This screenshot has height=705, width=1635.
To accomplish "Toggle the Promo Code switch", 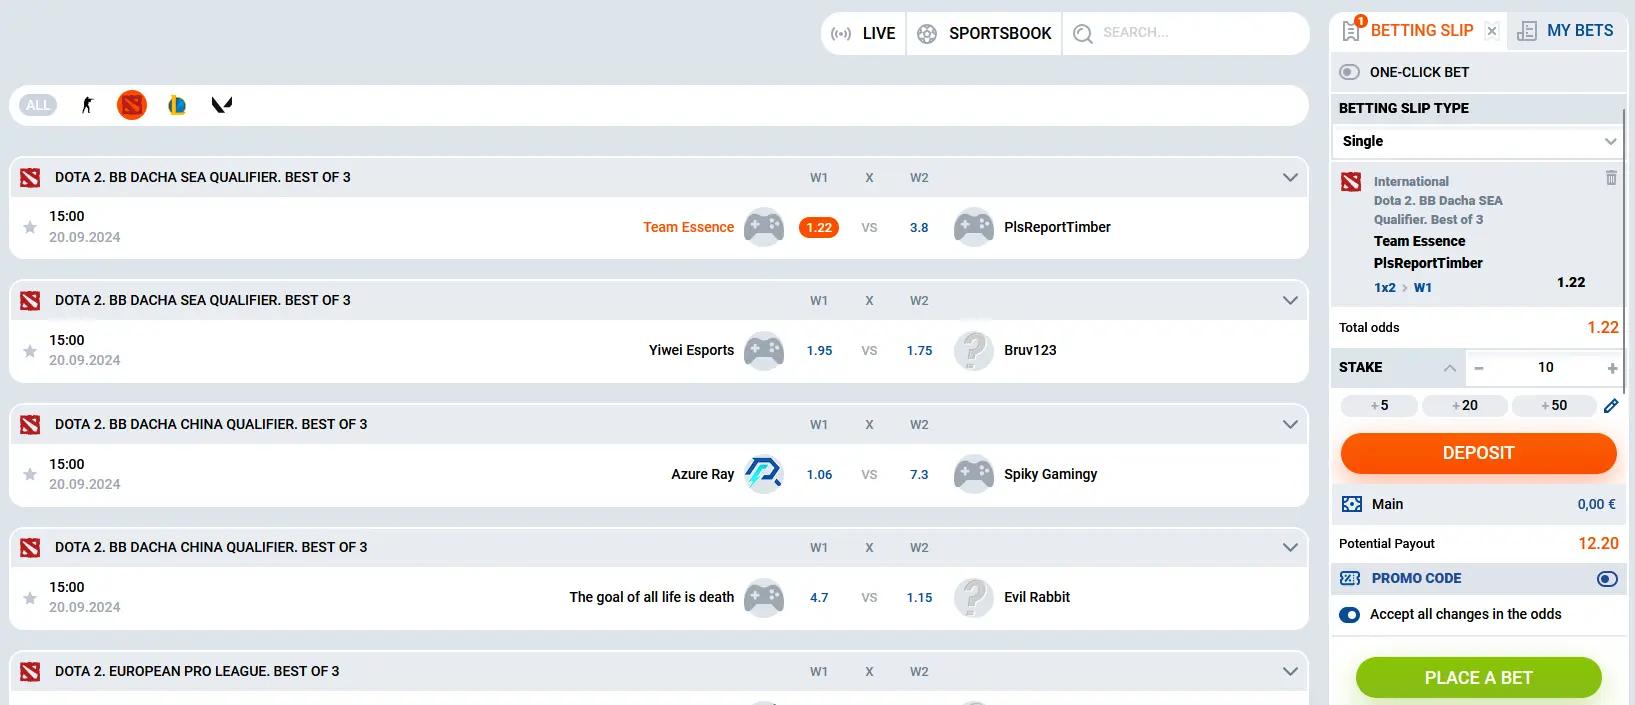I will 1607,579.
